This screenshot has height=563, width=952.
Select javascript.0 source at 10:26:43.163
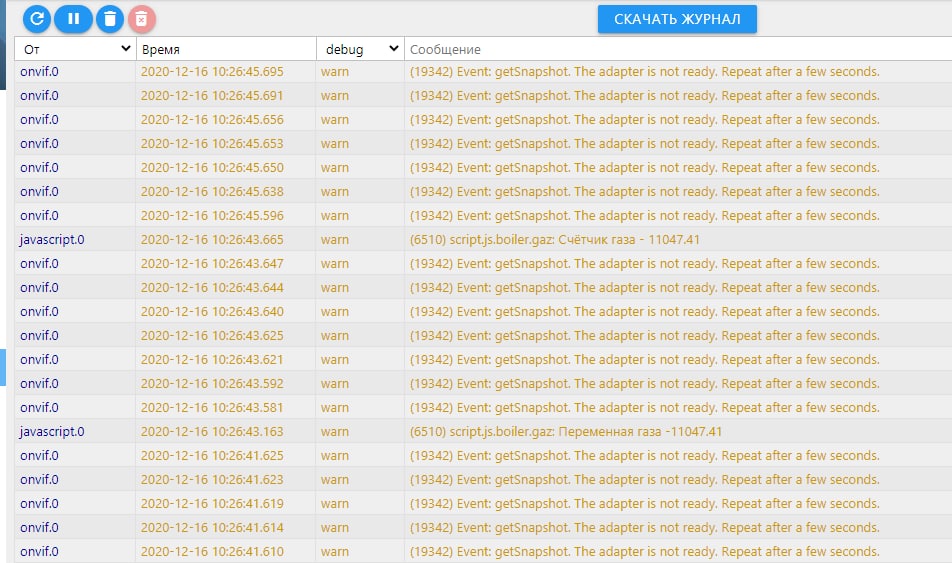click(x=52, y=432)
